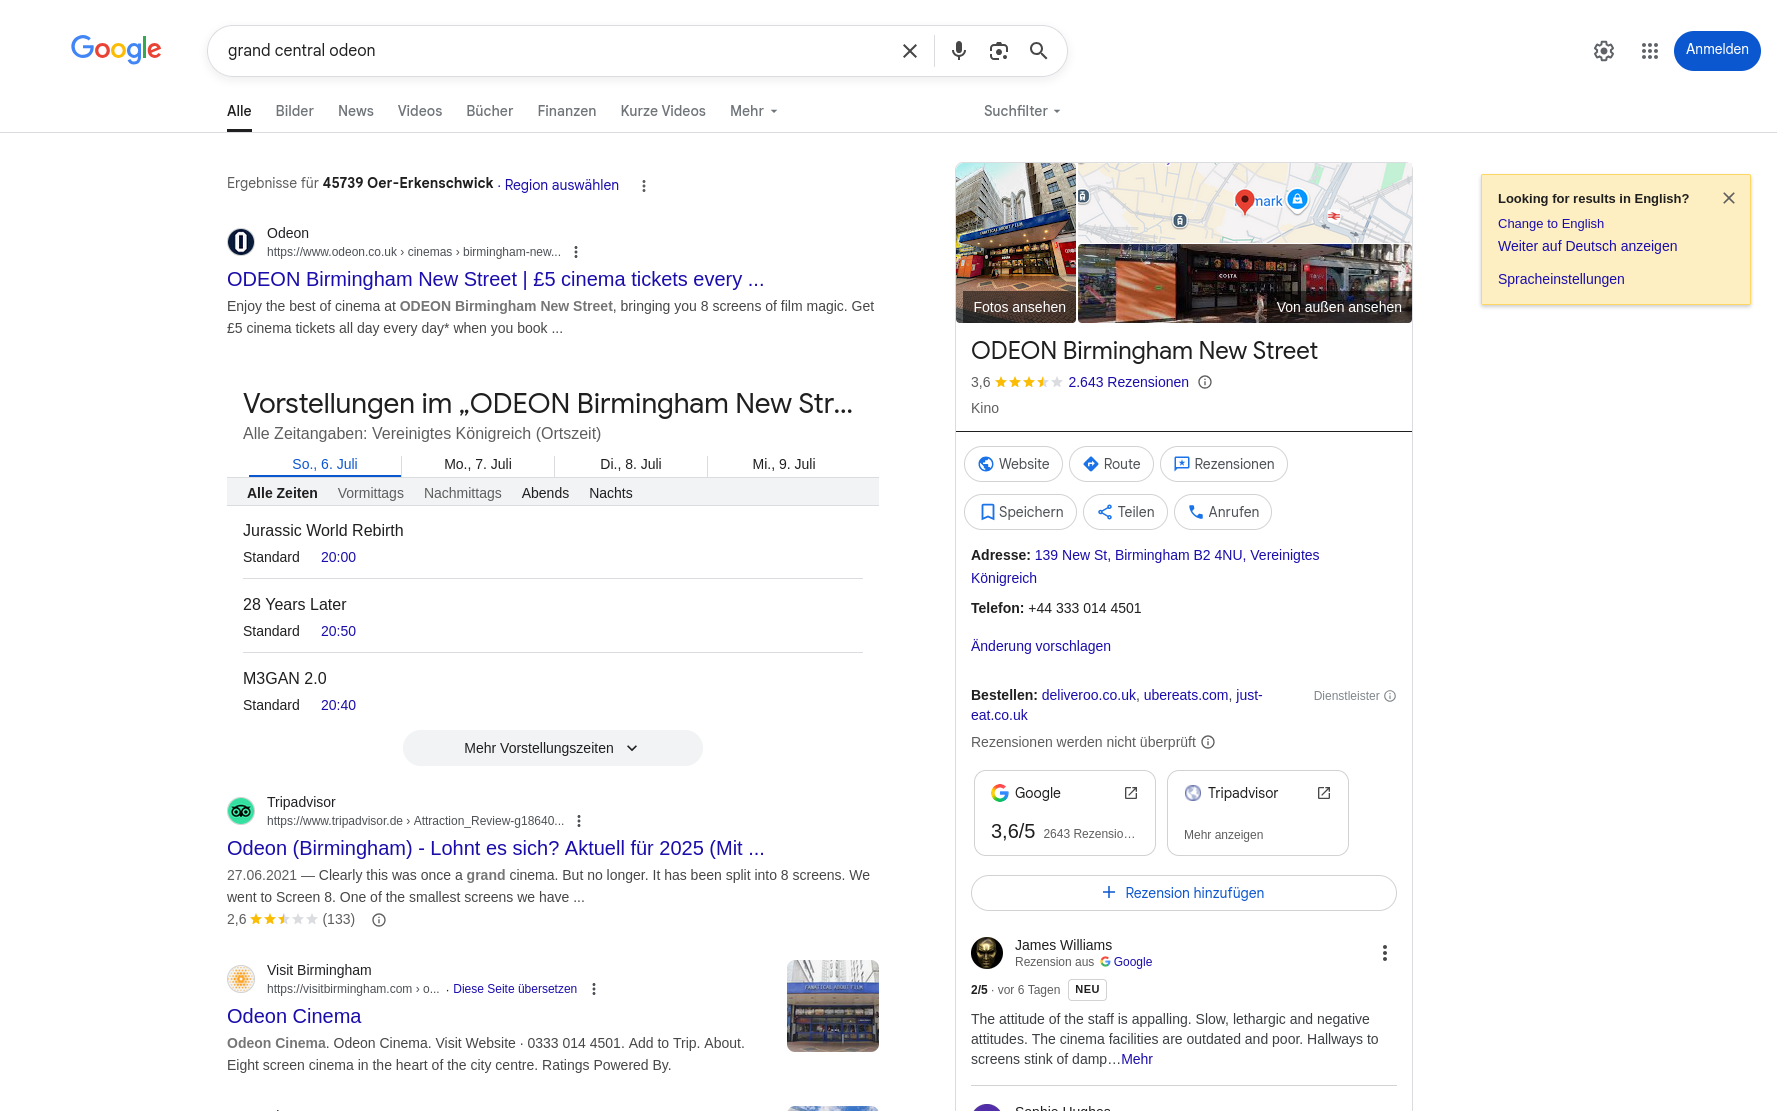1777x1111 pixels.
Task: Expand James Williams review with Mehr
Action: click(1137, 1059)
